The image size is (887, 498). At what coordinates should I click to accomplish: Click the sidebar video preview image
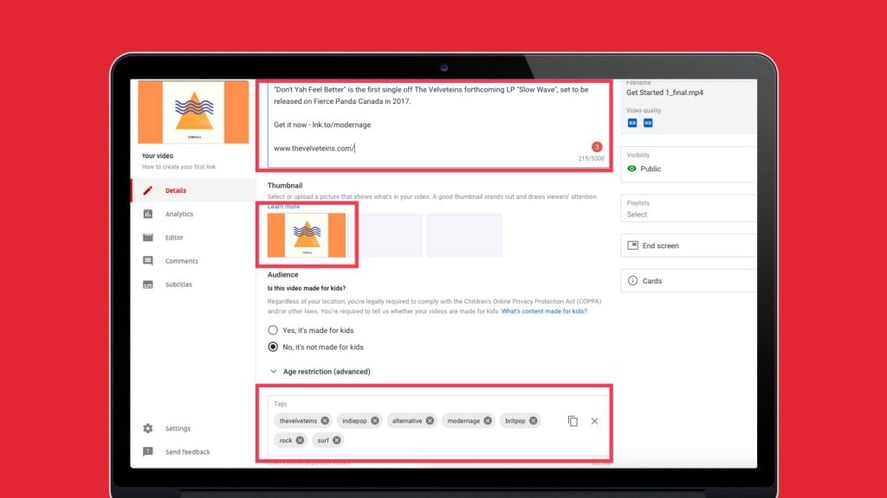pyautogui.click(x=193, y=112)
